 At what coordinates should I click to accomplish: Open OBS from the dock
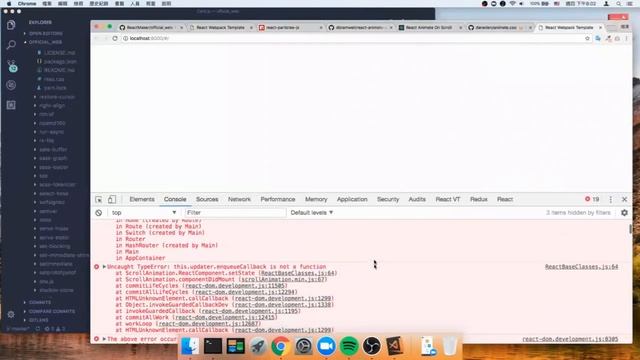click(371, 346)
